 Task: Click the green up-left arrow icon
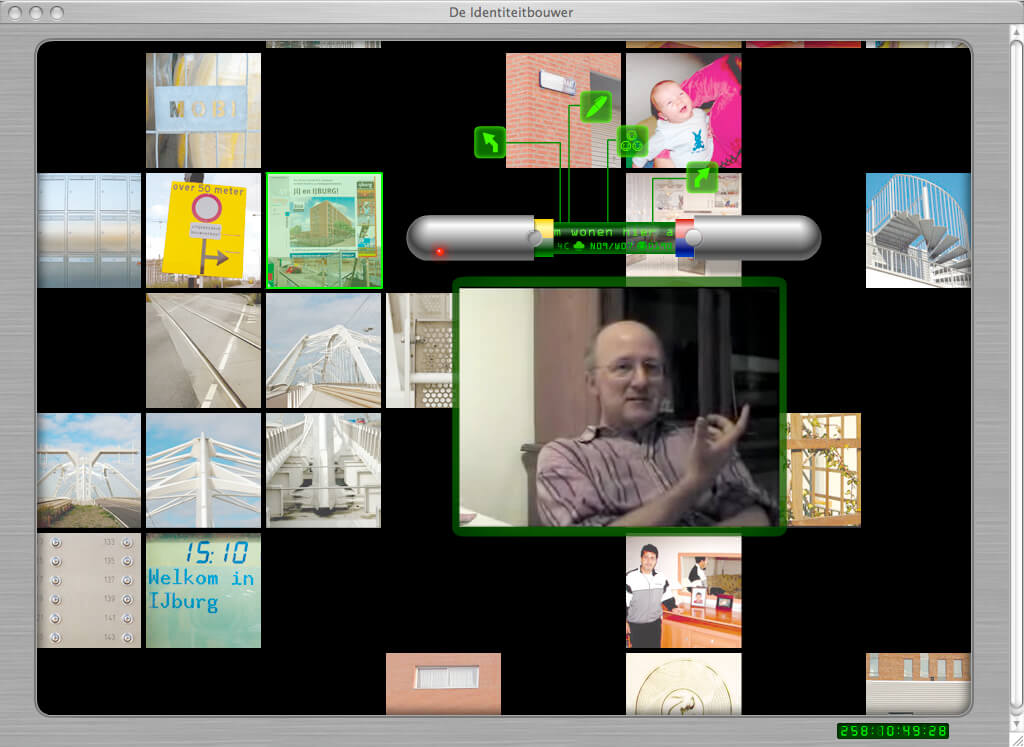(490, 142)
